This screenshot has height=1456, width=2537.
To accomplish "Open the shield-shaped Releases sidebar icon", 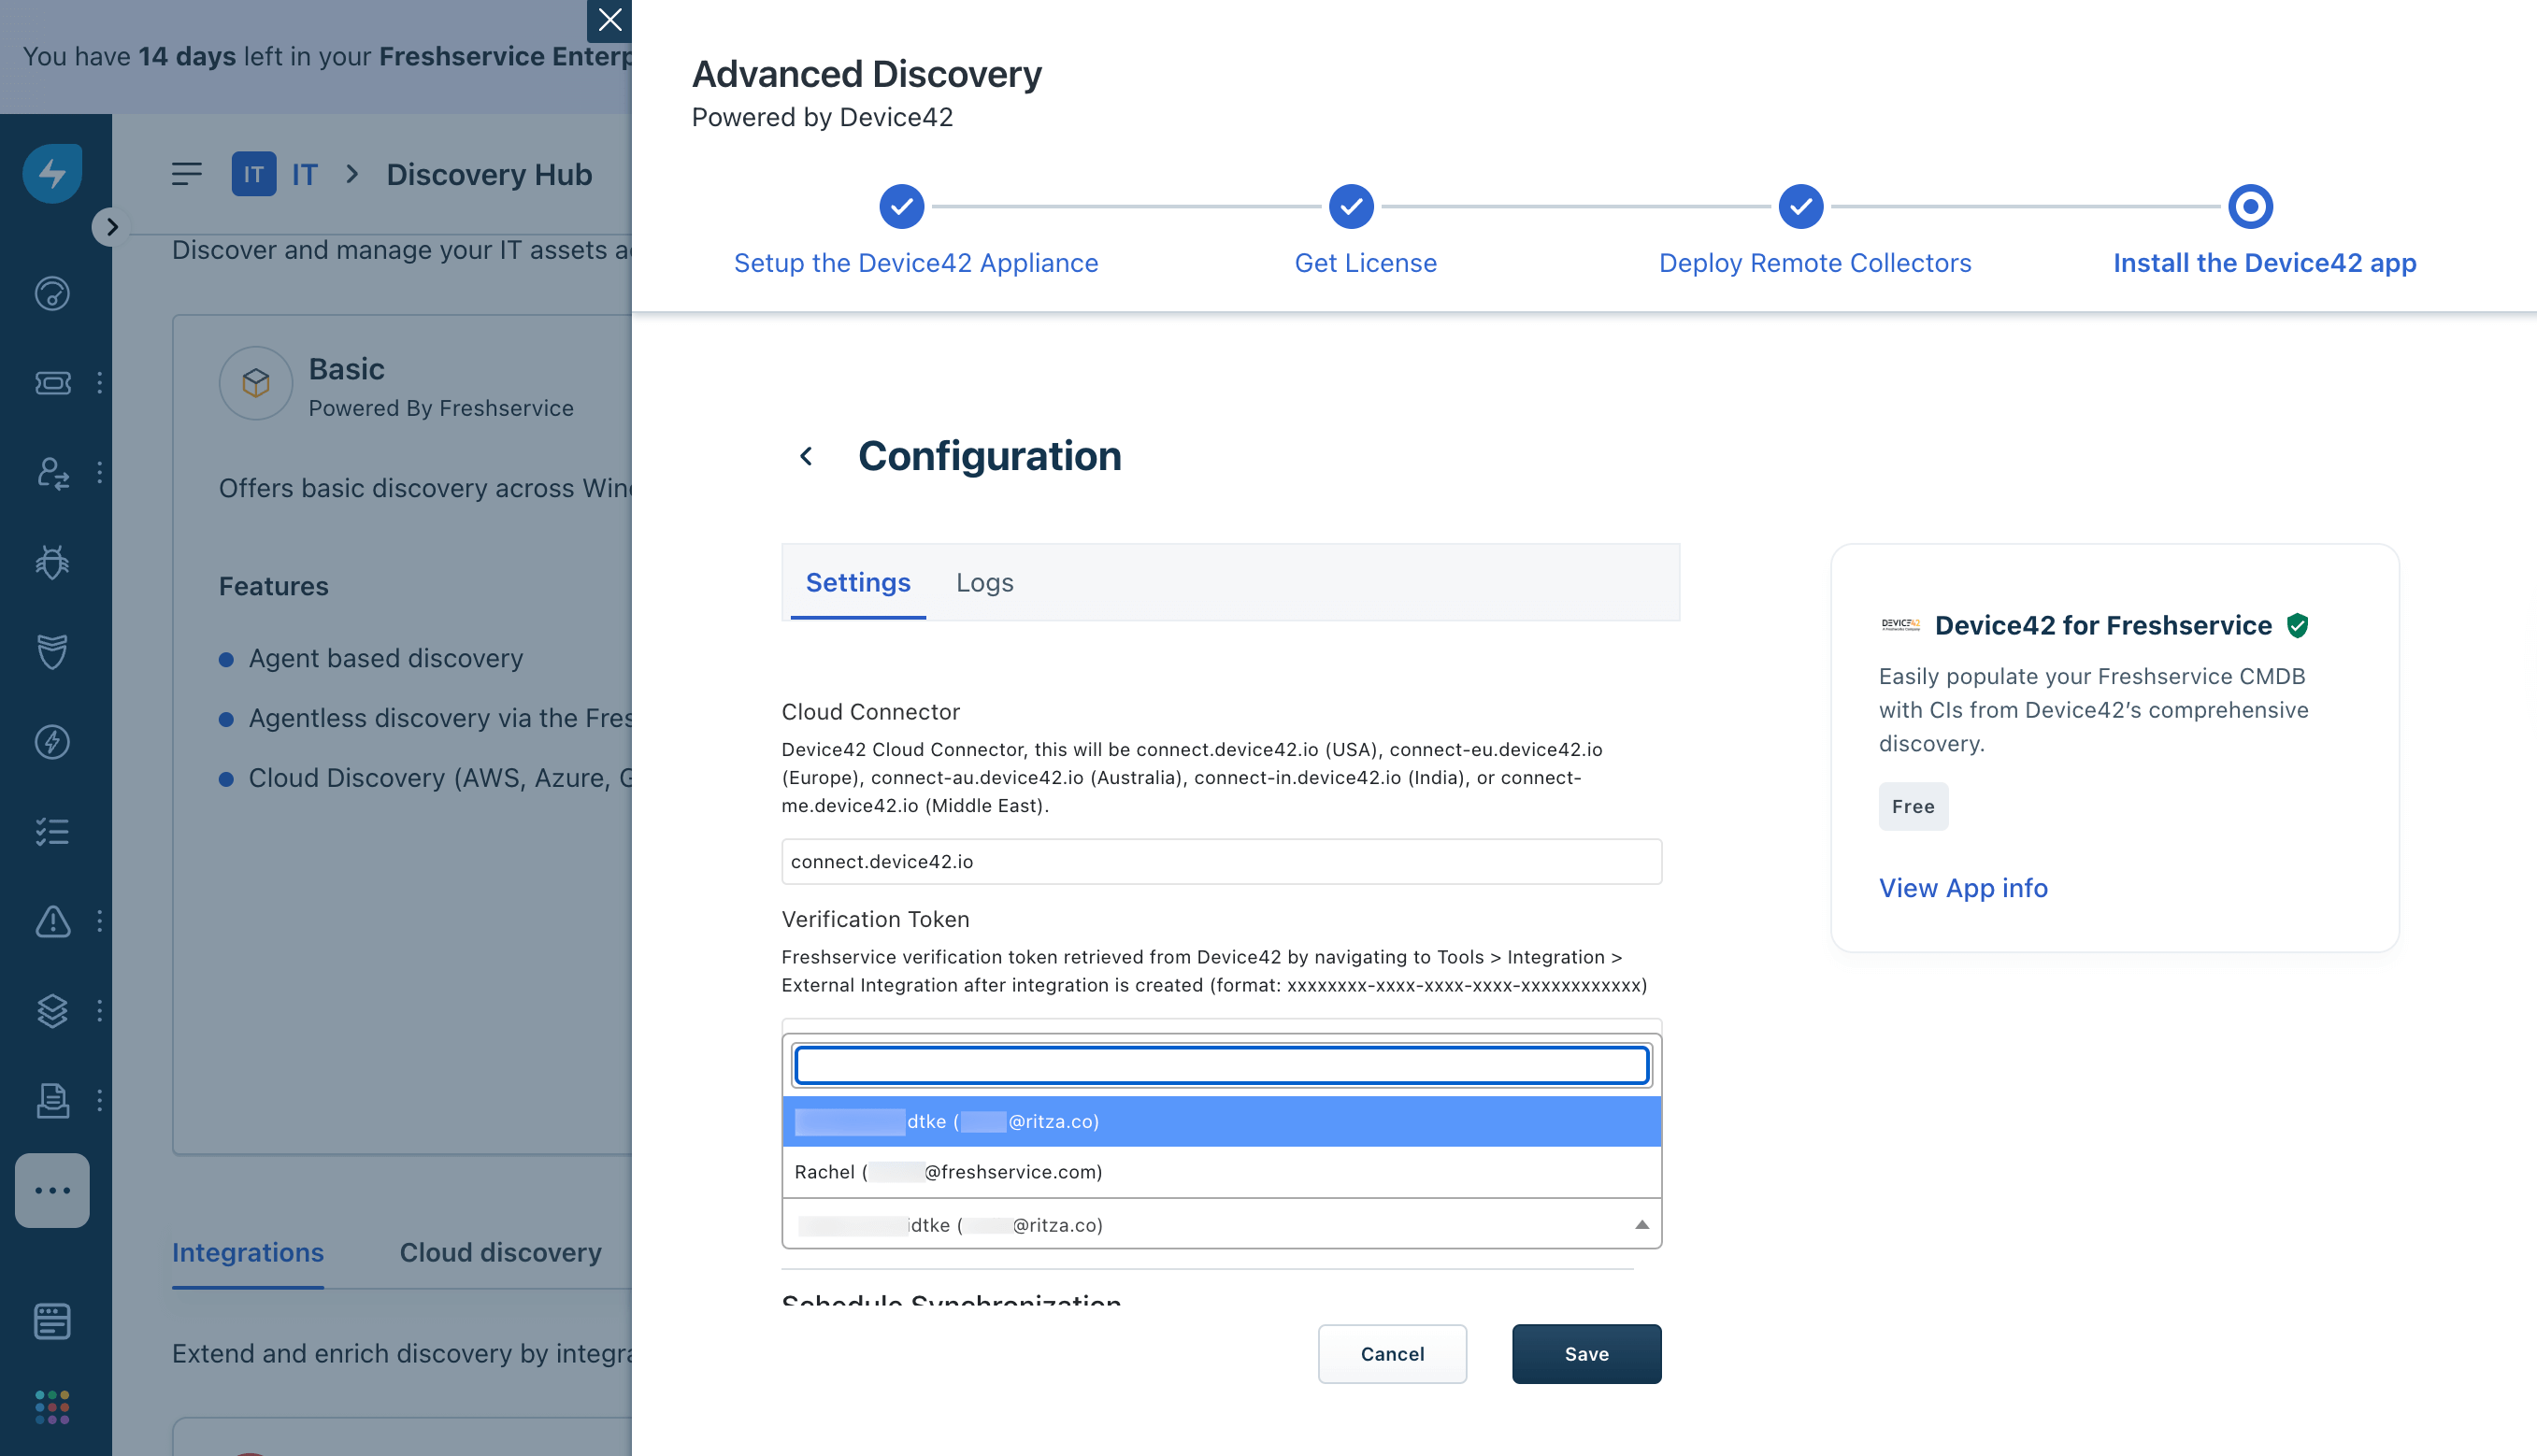I will click(x=52, y=652).
